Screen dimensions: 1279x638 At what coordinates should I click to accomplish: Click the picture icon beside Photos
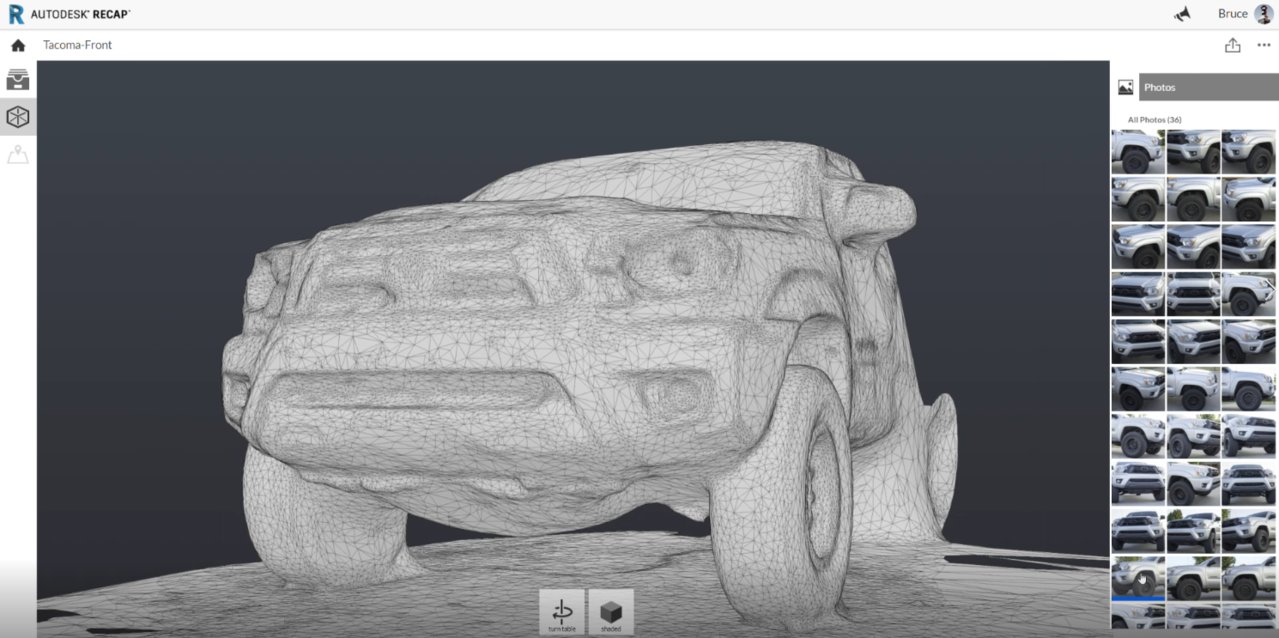1125,87
